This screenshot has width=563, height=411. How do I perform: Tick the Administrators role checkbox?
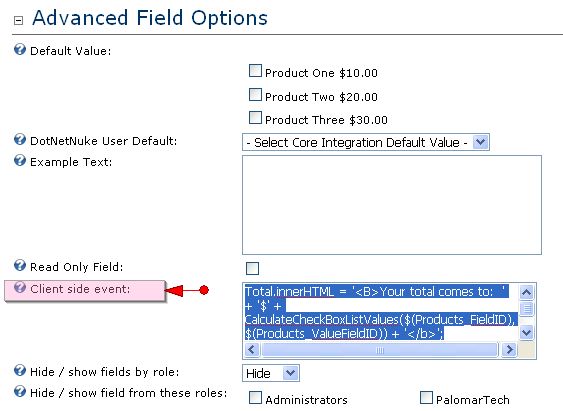click(255, 398)
